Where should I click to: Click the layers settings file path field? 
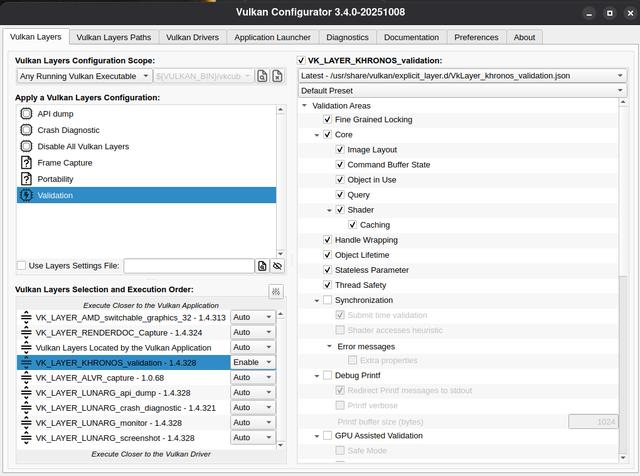click(x=189, y=266)
